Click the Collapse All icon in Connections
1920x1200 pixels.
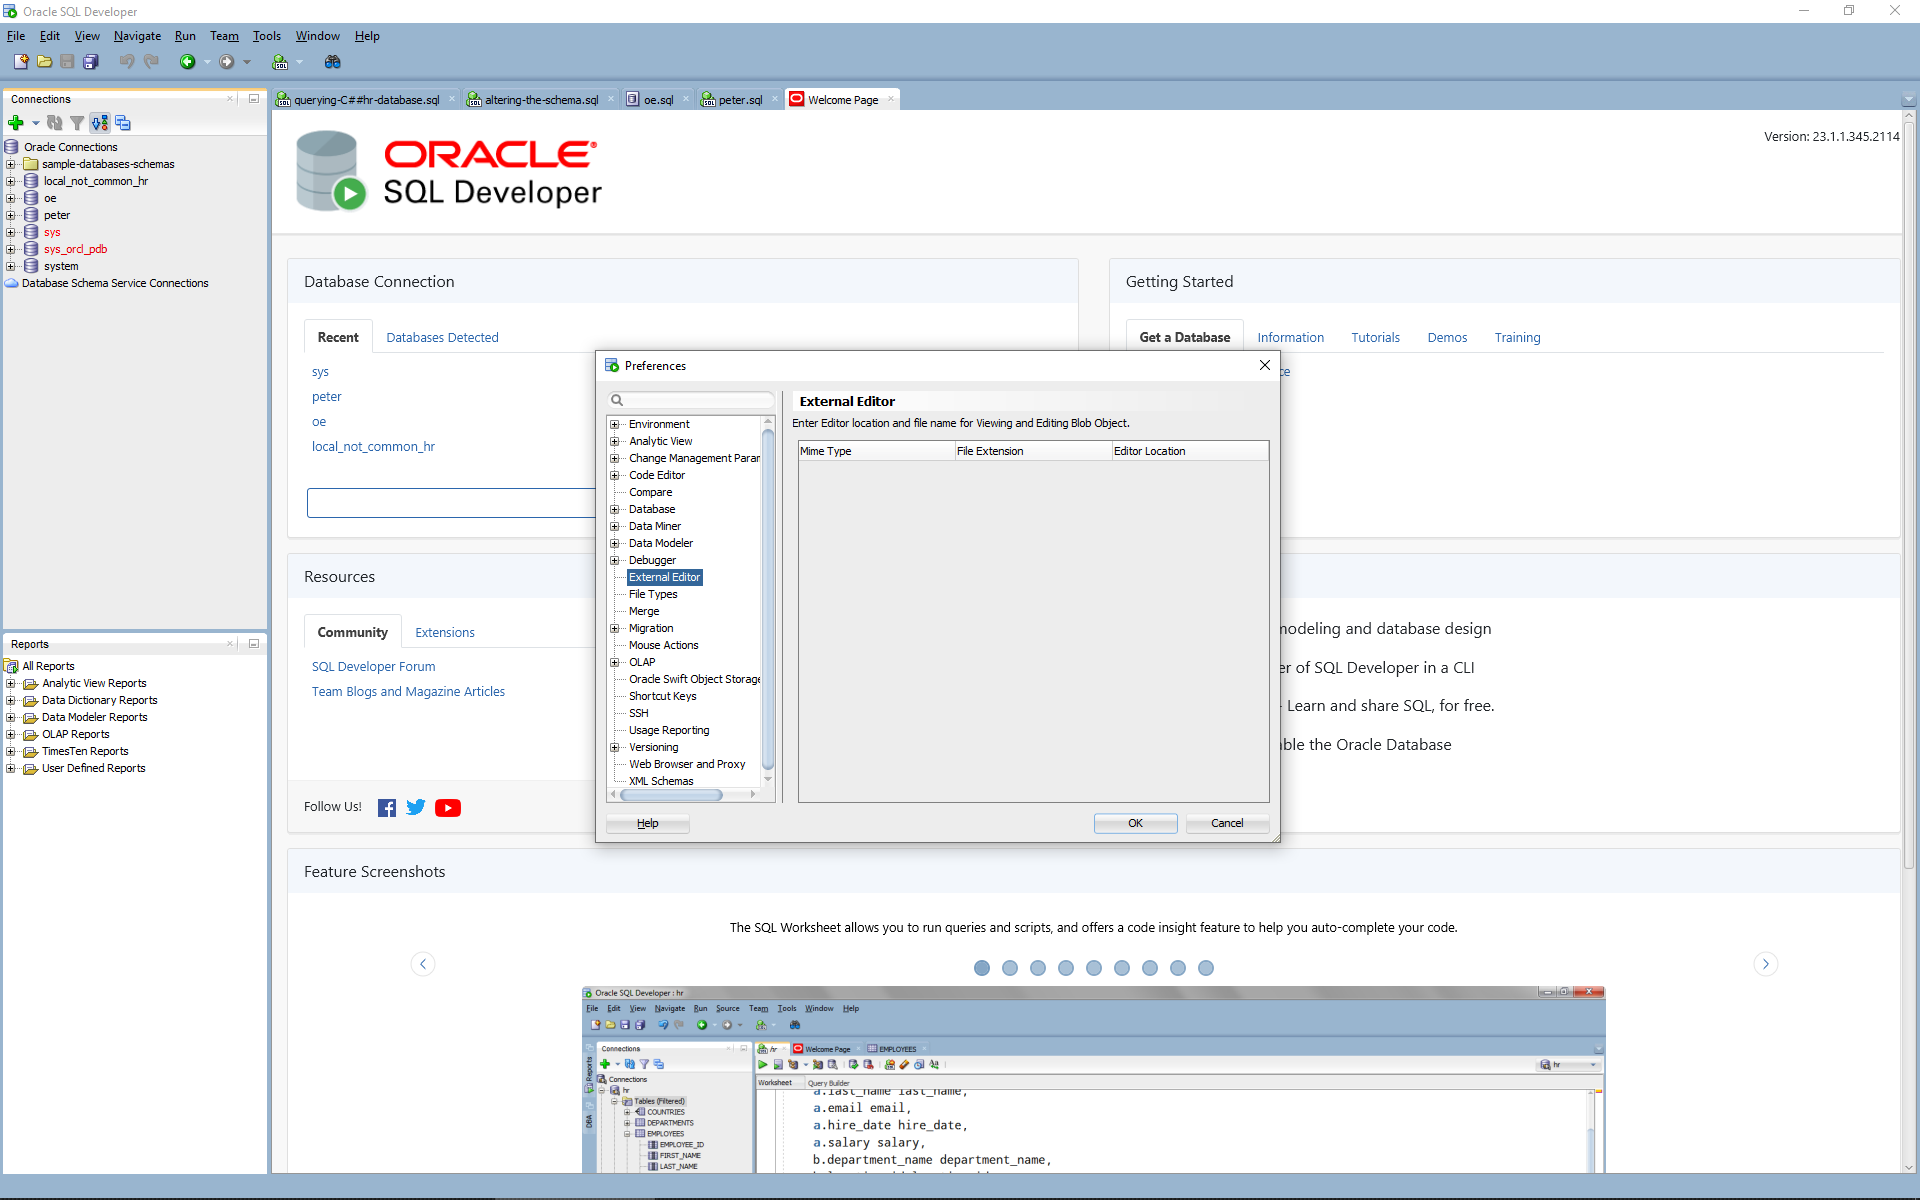(123, 123)
